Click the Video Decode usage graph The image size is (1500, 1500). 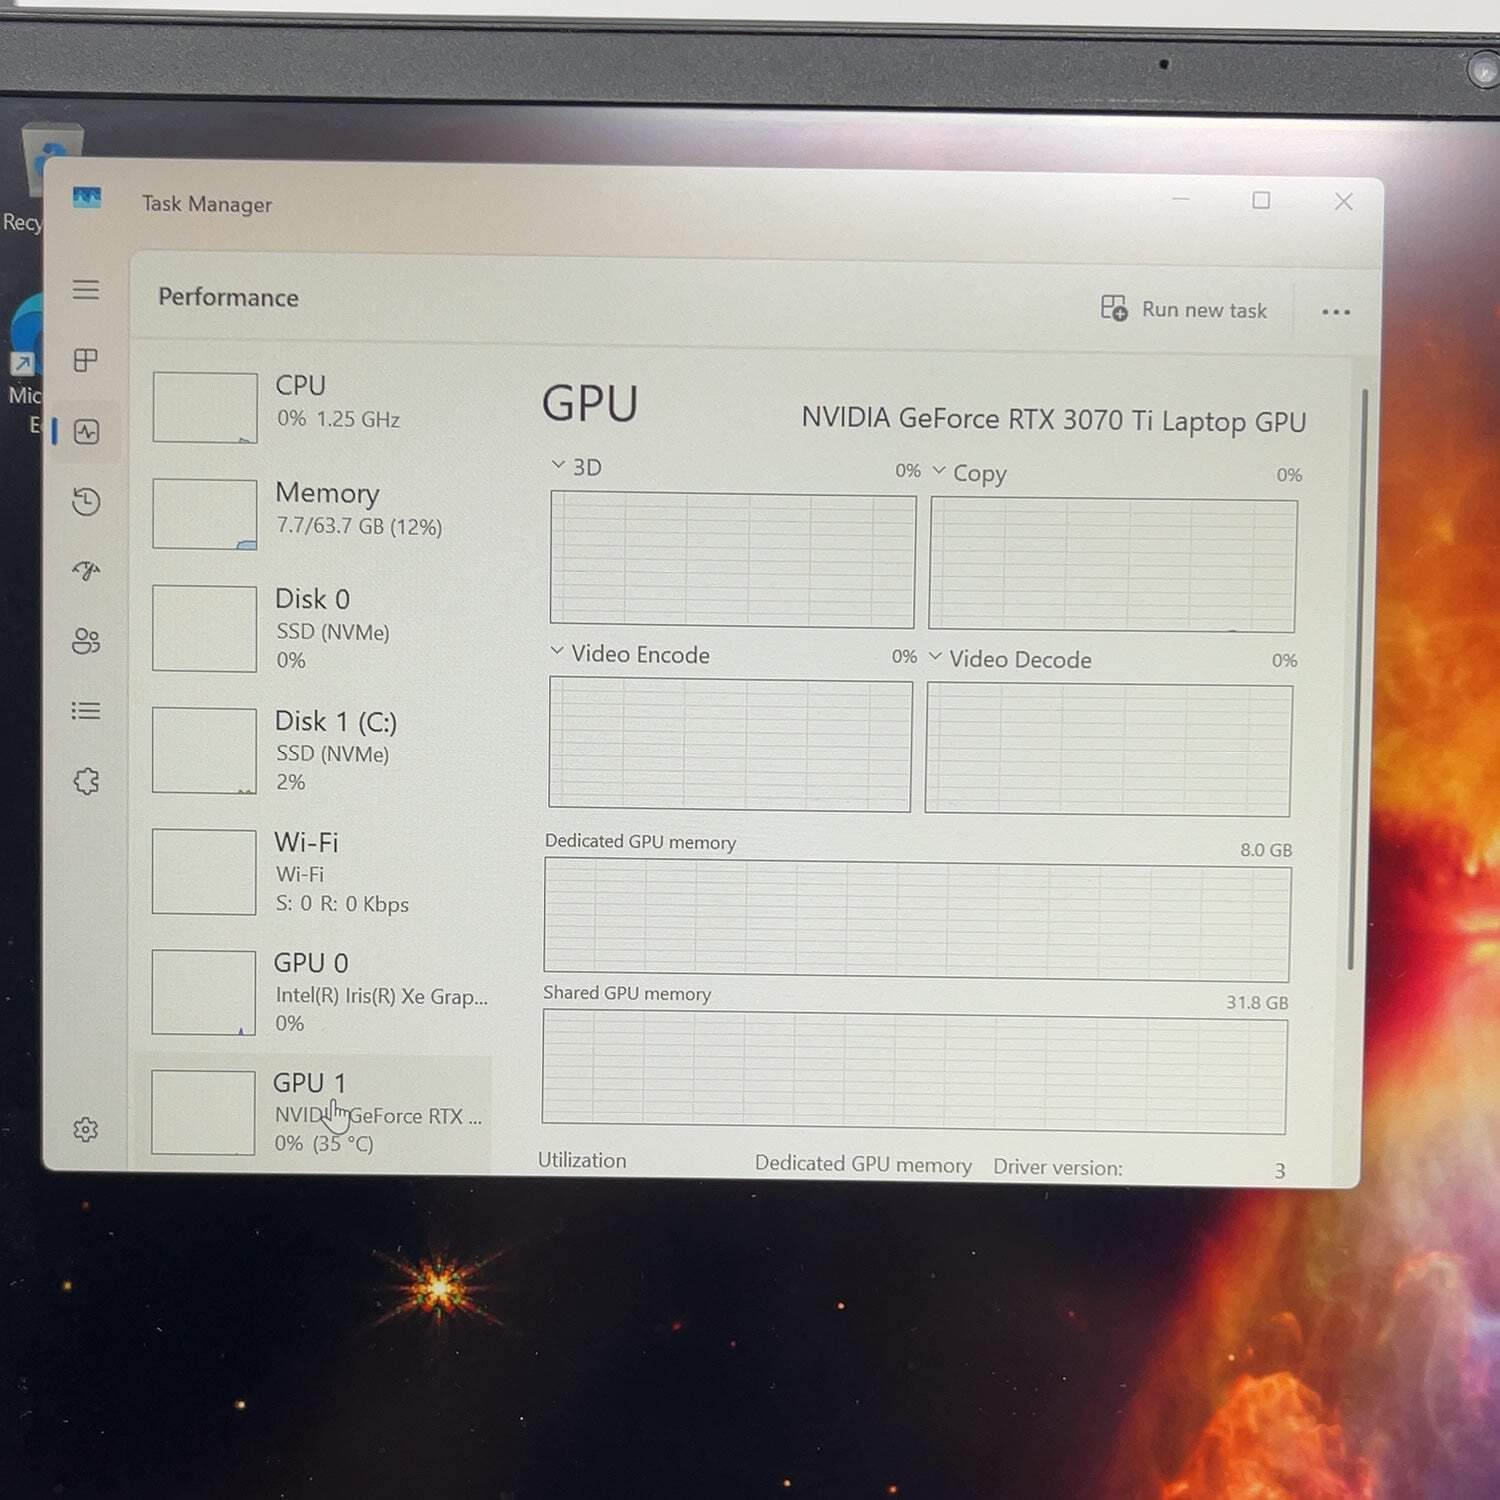1108,750
